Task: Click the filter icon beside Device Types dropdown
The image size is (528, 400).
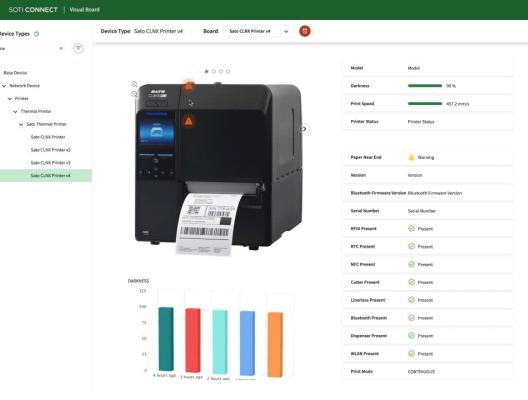Action: point(78,48)
